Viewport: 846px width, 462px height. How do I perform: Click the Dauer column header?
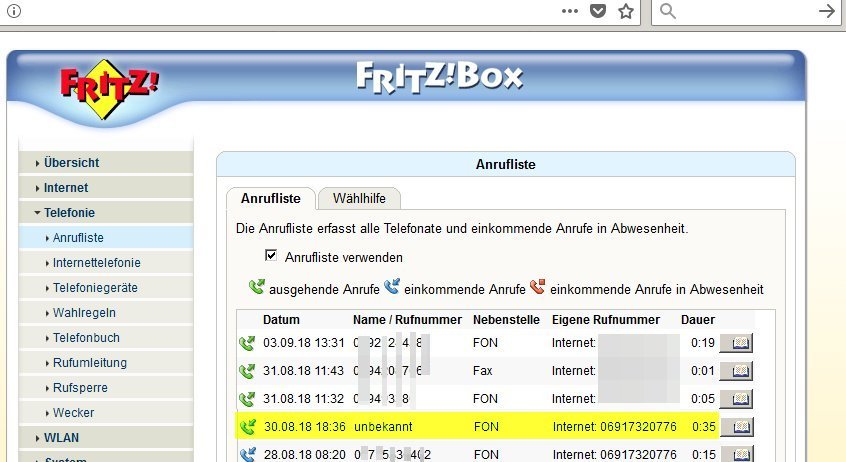tap(698, 320)
